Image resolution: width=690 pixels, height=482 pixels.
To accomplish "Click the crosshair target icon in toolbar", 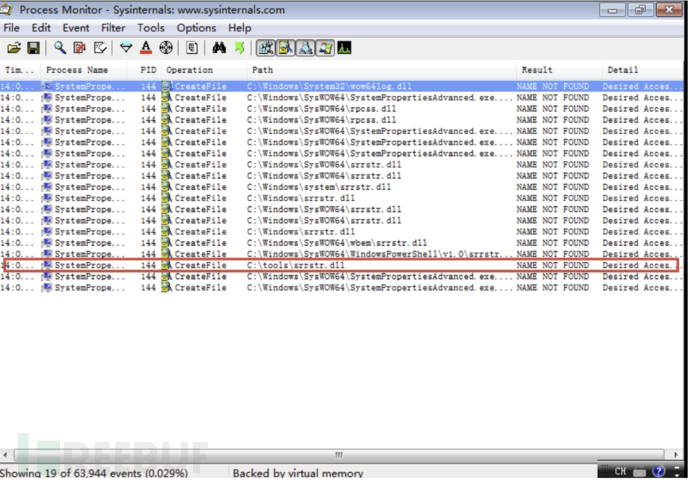I will [x=166, y=48].
